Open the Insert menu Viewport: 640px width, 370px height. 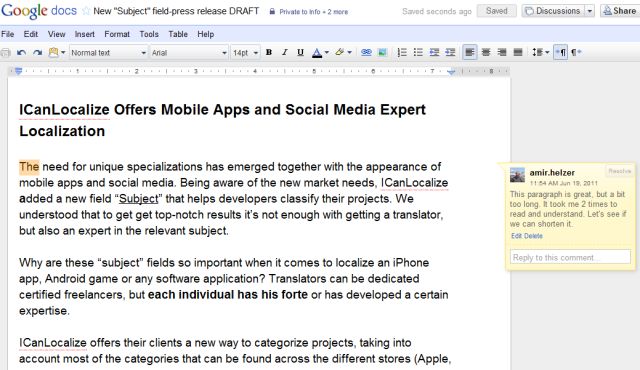coord(84,34)
